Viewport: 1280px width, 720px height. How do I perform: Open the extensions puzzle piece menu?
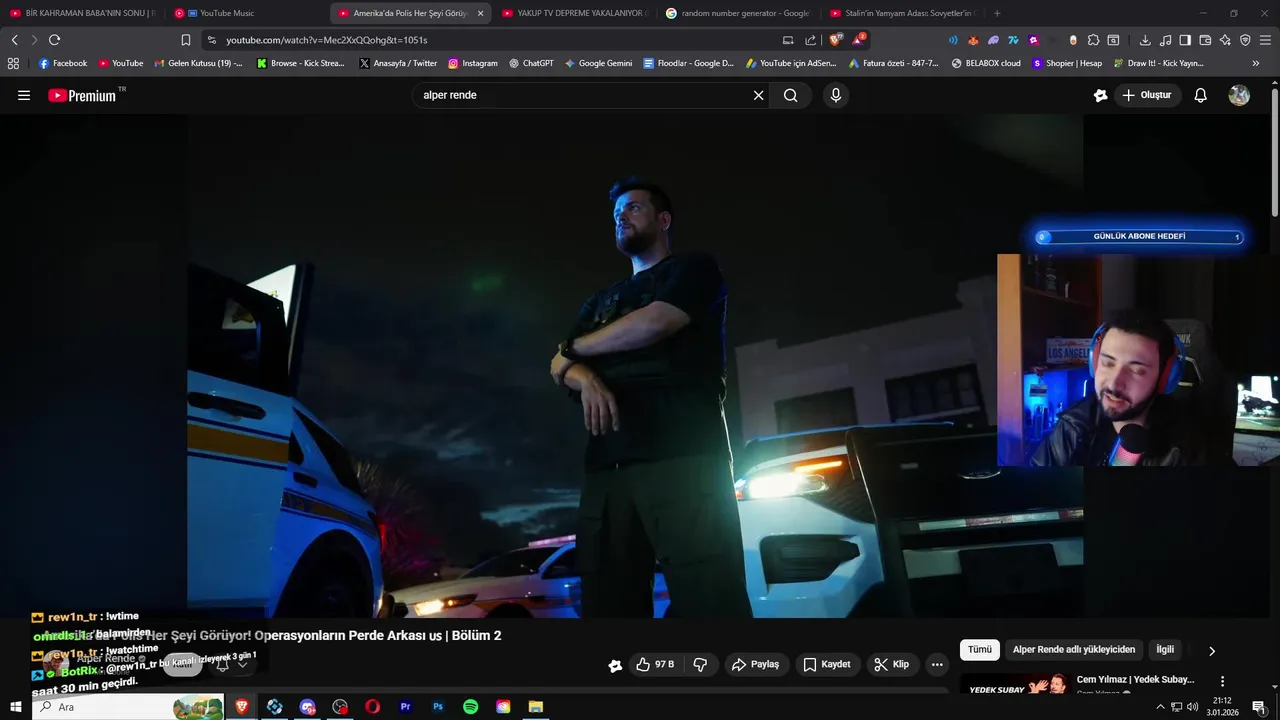(1093, 40)
